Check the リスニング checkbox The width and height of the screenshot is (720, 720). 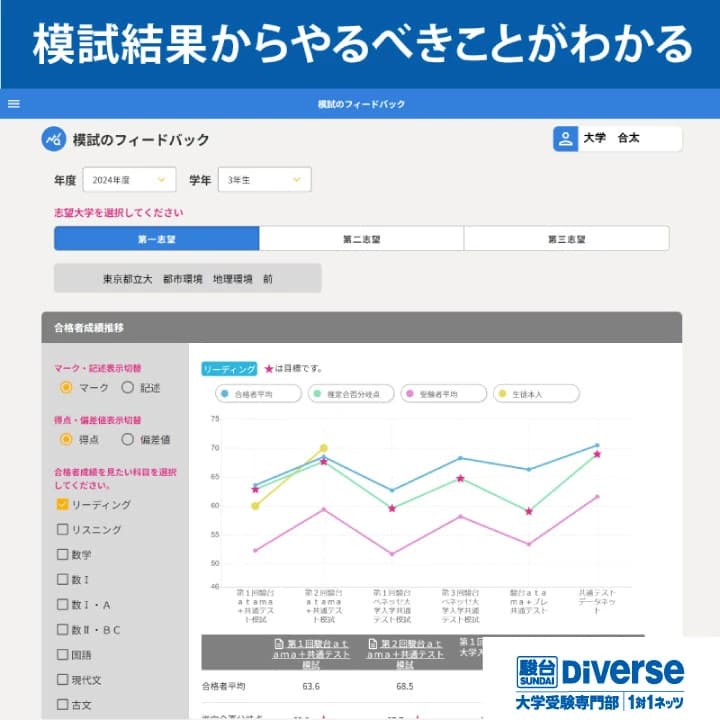(x=62, y=529)
